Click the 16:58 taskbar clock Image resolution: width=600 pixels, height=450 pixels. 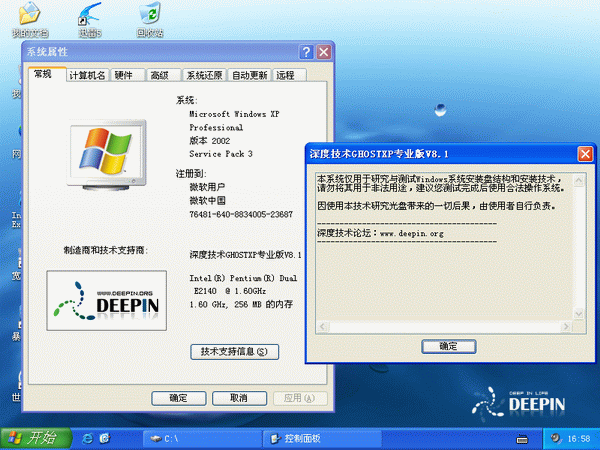point(579,439)
